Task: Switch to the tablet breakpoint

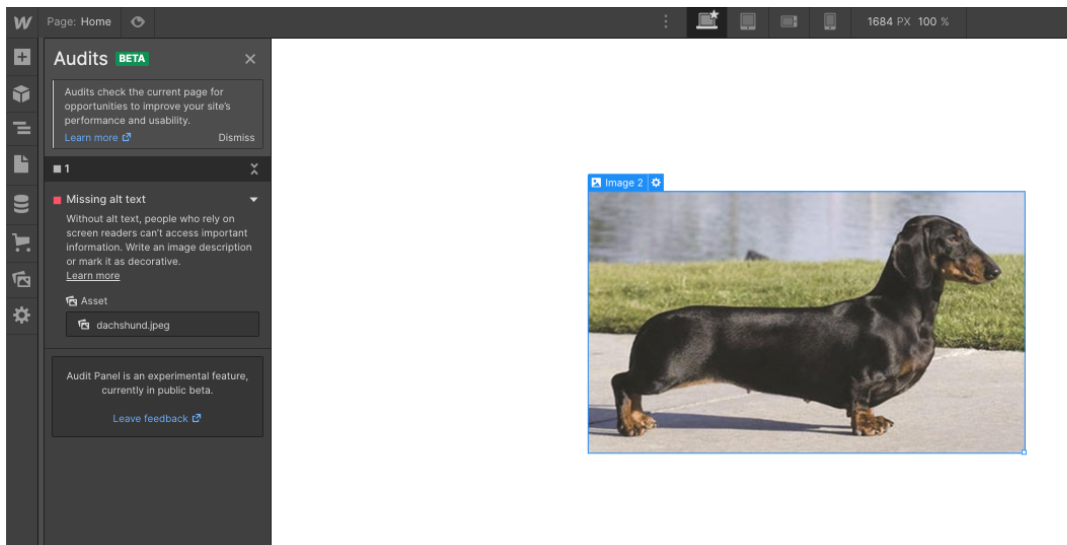Action: 748,22
